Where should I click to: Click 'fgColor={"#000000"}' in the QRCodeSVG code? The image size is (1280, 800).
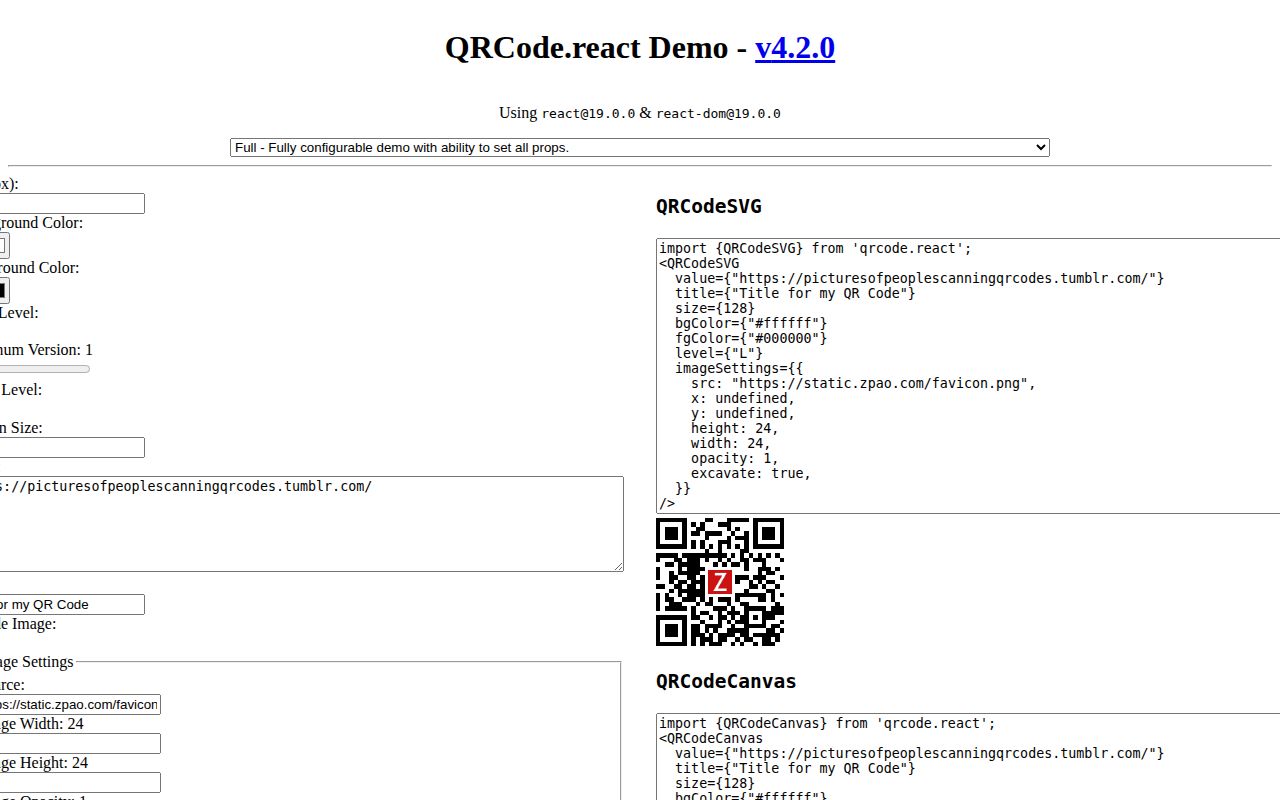(x=751, y=338)
